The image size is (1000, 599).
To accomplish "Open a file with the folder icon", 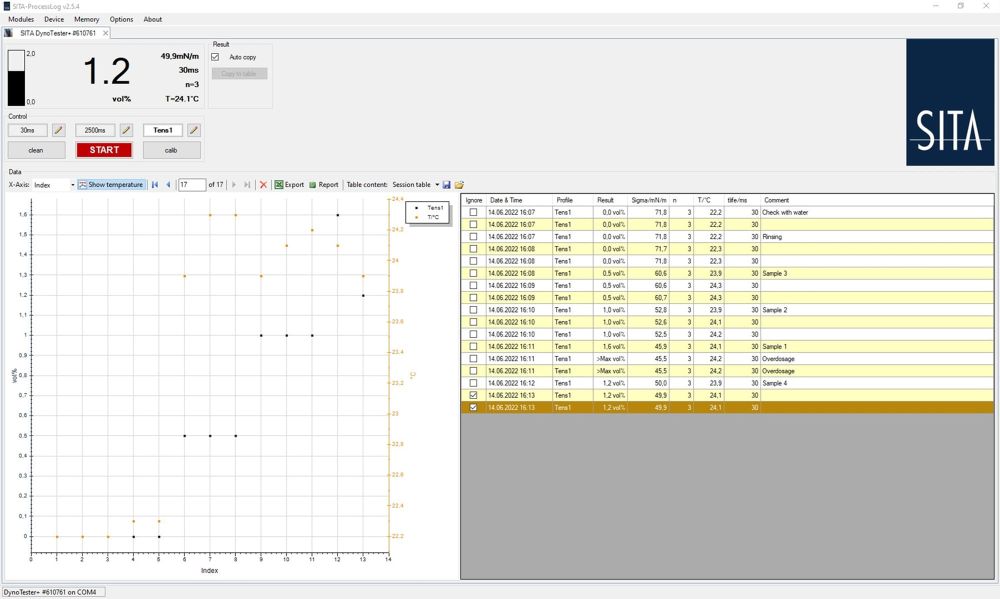I will coord(459,185).
